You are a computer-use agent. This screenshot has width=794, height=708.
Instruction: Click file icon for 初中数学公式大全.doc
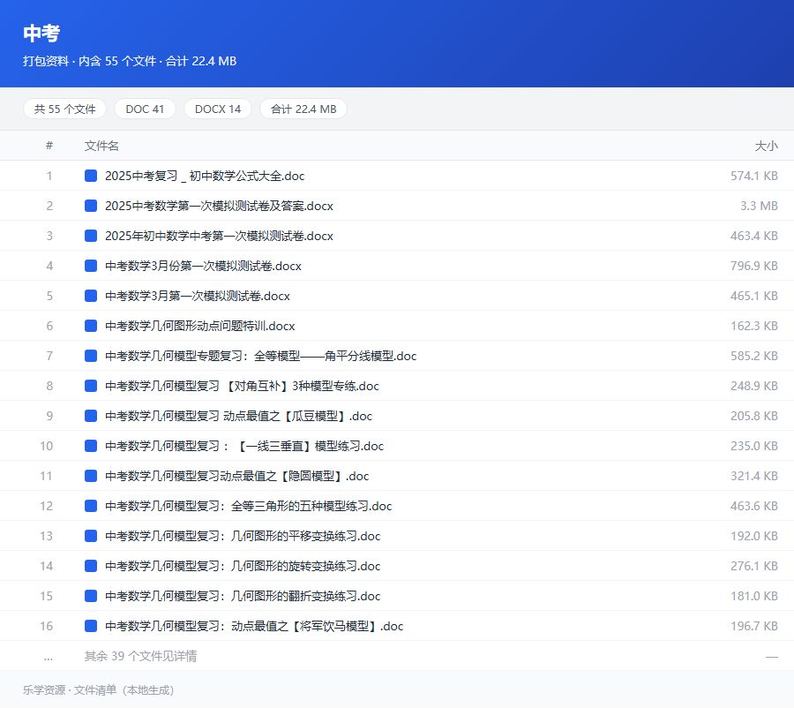pyautogui.click(x=91, y=176)
